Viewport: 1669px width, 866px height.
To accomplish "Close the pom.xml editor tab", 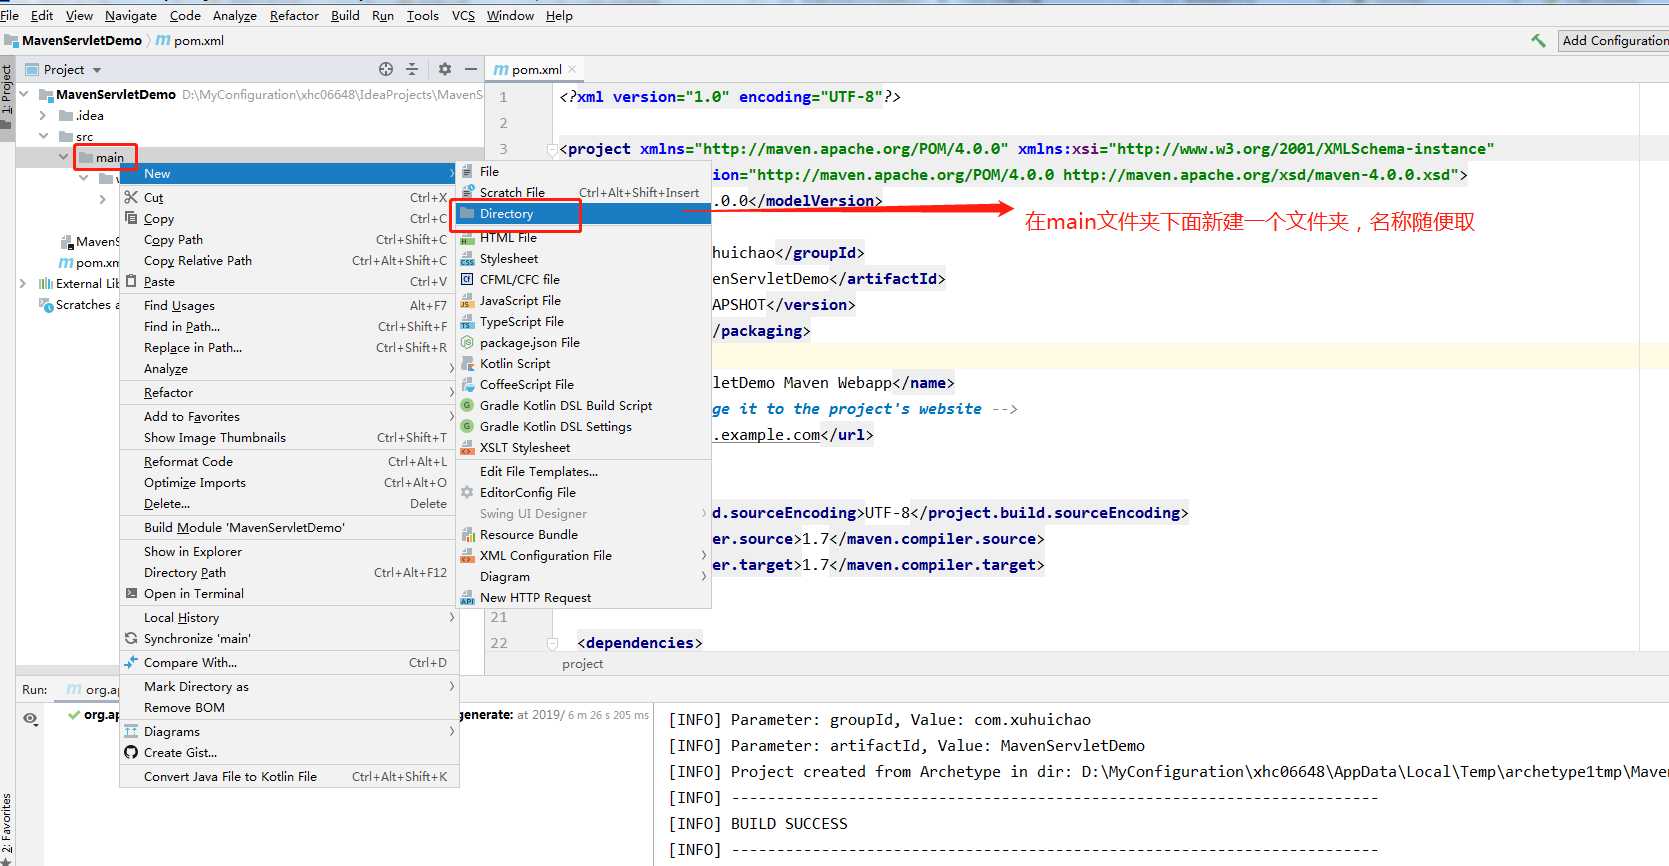I will [572, 69].
